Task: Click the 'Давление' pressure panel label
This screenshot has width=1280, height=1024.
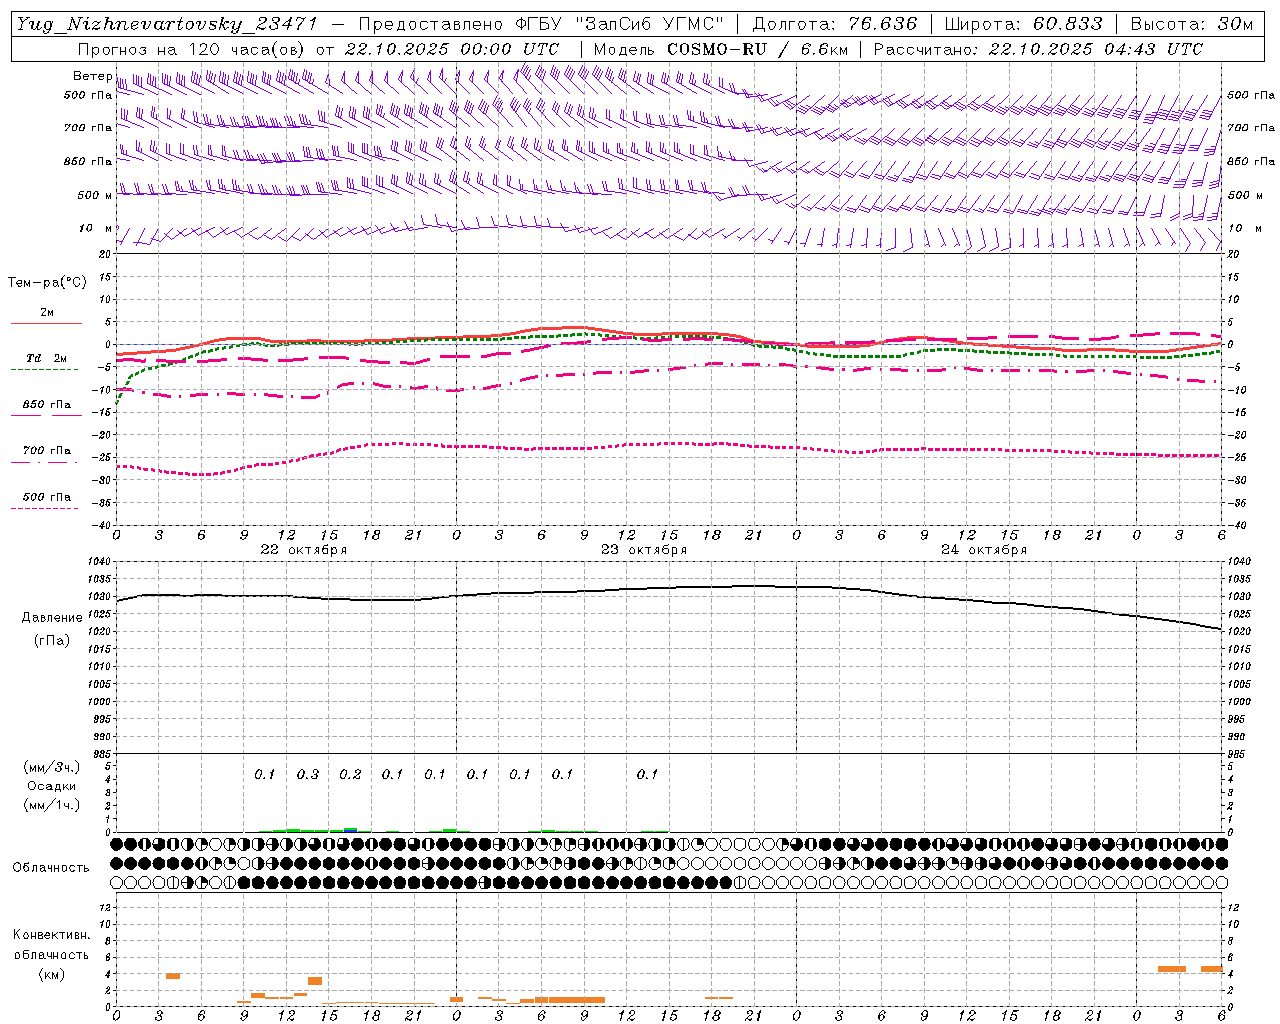Action: pos(52,618)
